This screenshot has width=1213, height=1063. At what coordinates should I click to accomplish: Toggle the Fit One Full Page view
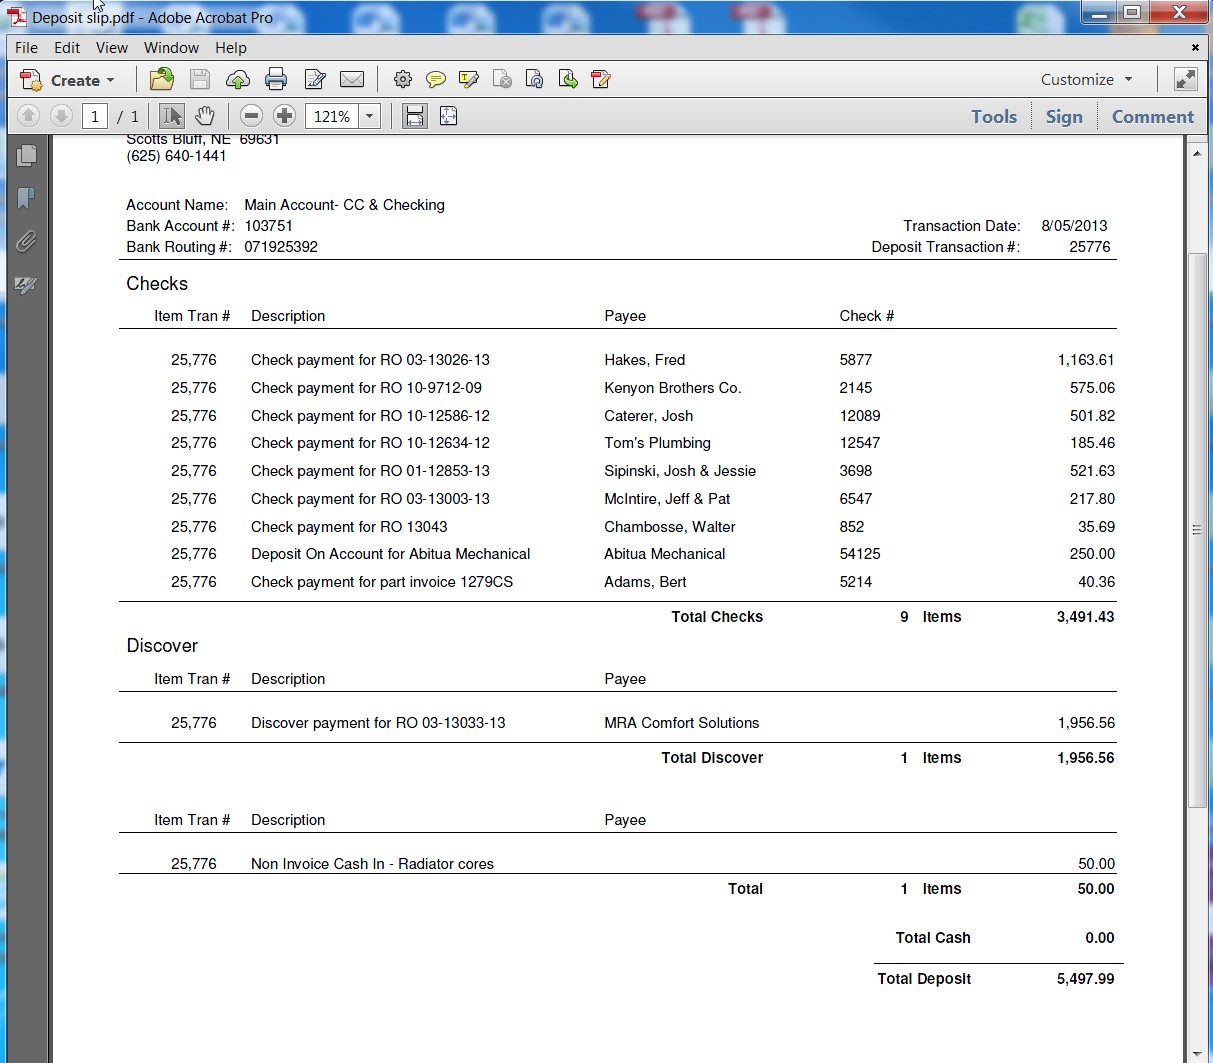pos(448,116)
